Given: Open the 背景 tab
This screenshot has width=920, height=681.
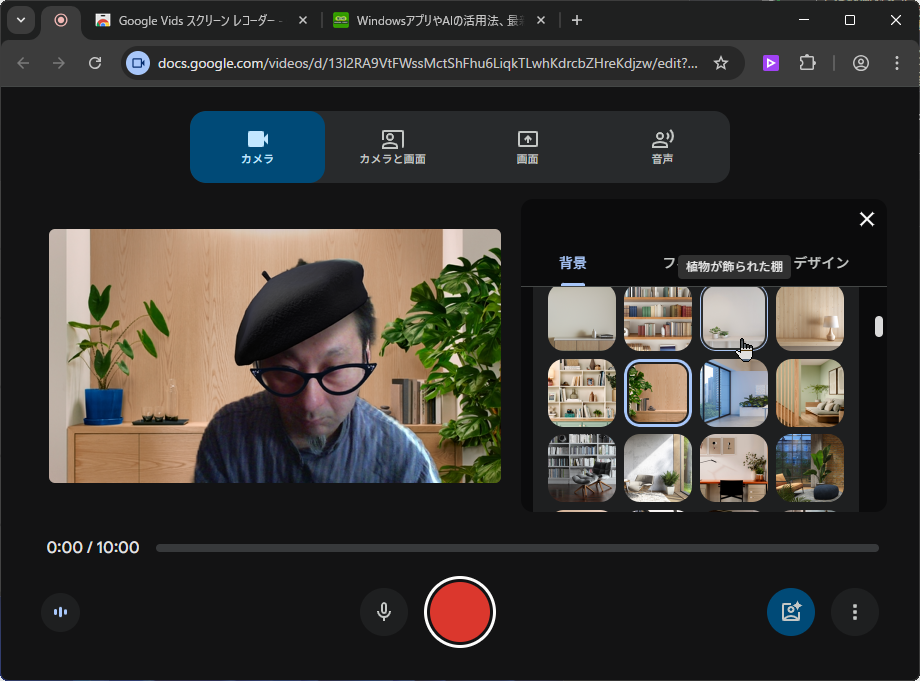Looking at the screenshot, I should click(x=573, y=263).
